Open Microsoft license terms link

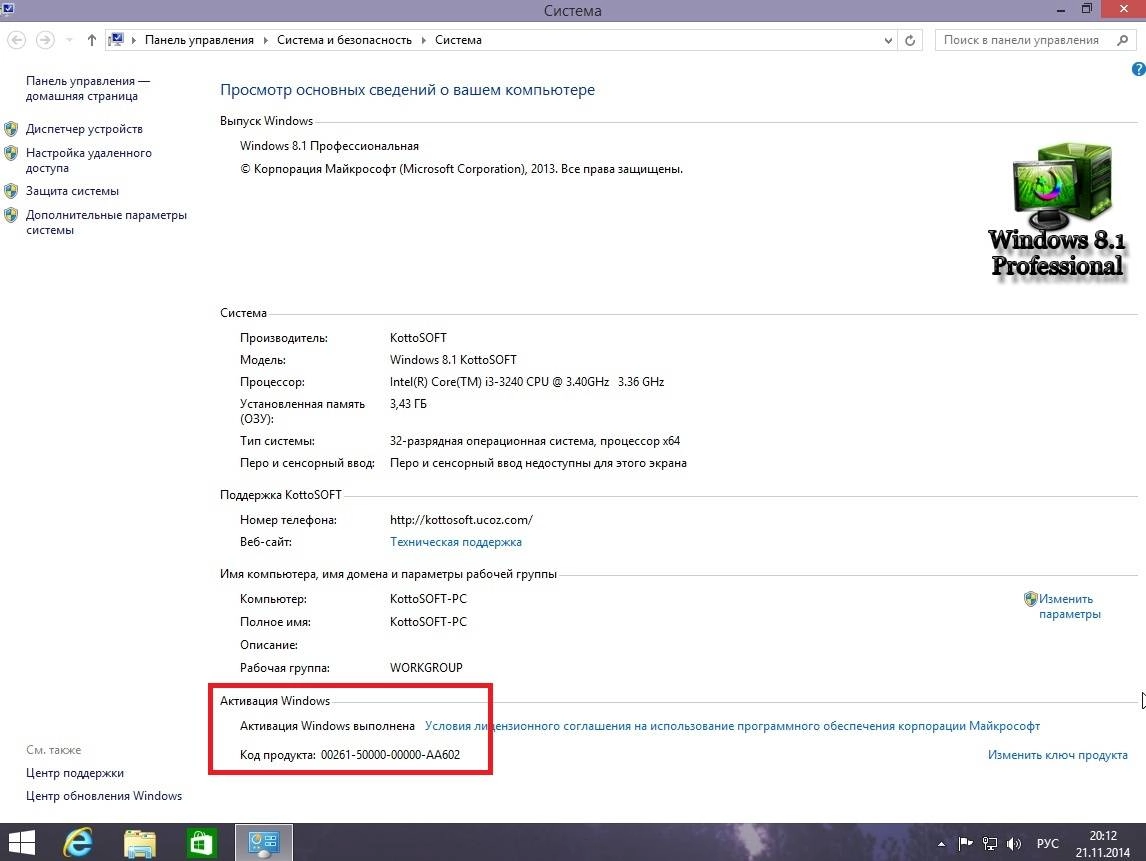(x=732, y=726)
